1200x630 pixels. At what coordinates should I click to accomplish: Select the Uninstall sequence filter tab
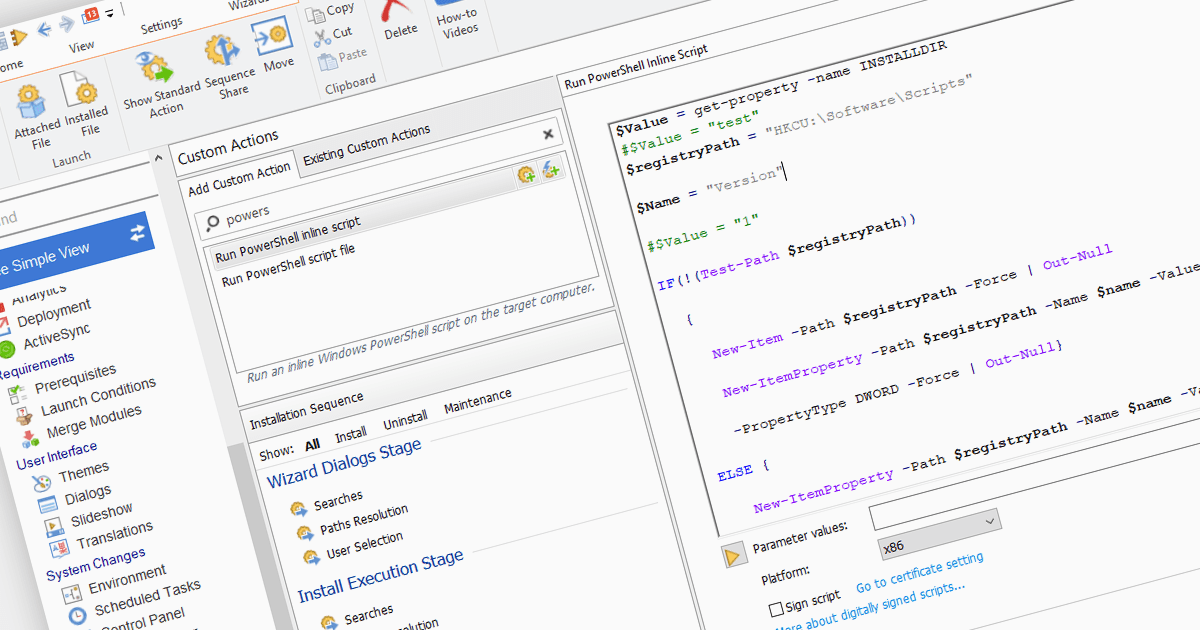(x=405, y=420)
